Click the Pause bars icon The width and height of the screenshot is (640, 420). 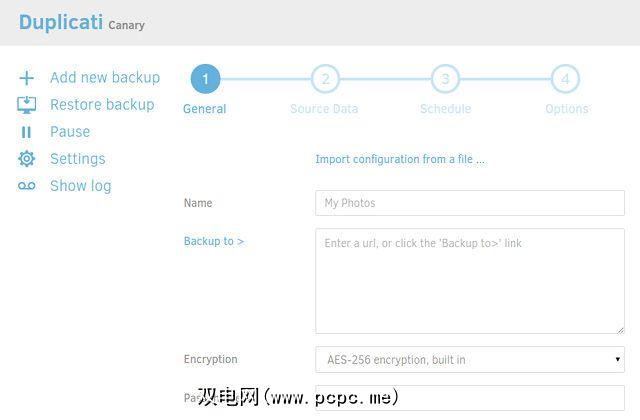pos(26,132)
